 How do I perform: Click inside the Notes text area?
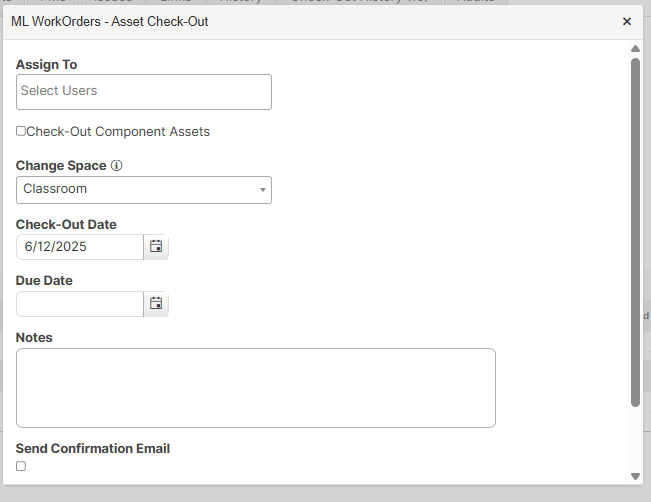pyautogui.click(x=256, y=388)
